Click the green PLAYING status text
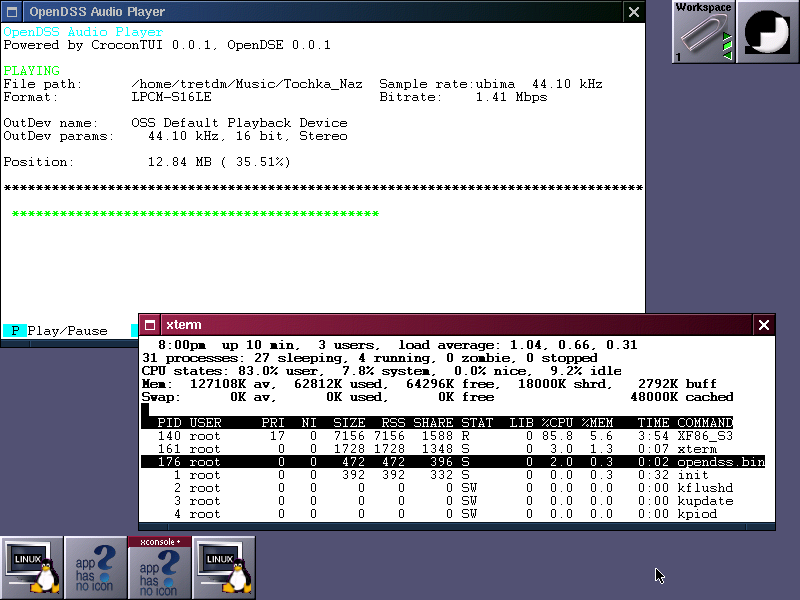 click(32, 70)
